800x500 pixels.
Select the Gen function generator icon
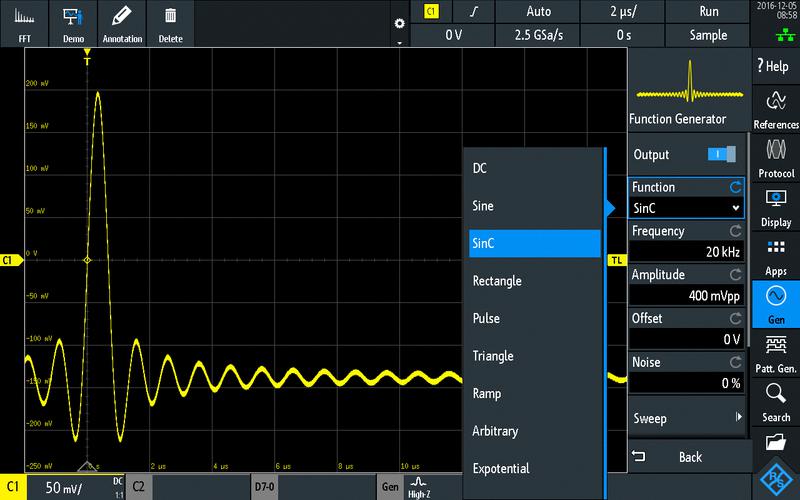tap(776, 305)
